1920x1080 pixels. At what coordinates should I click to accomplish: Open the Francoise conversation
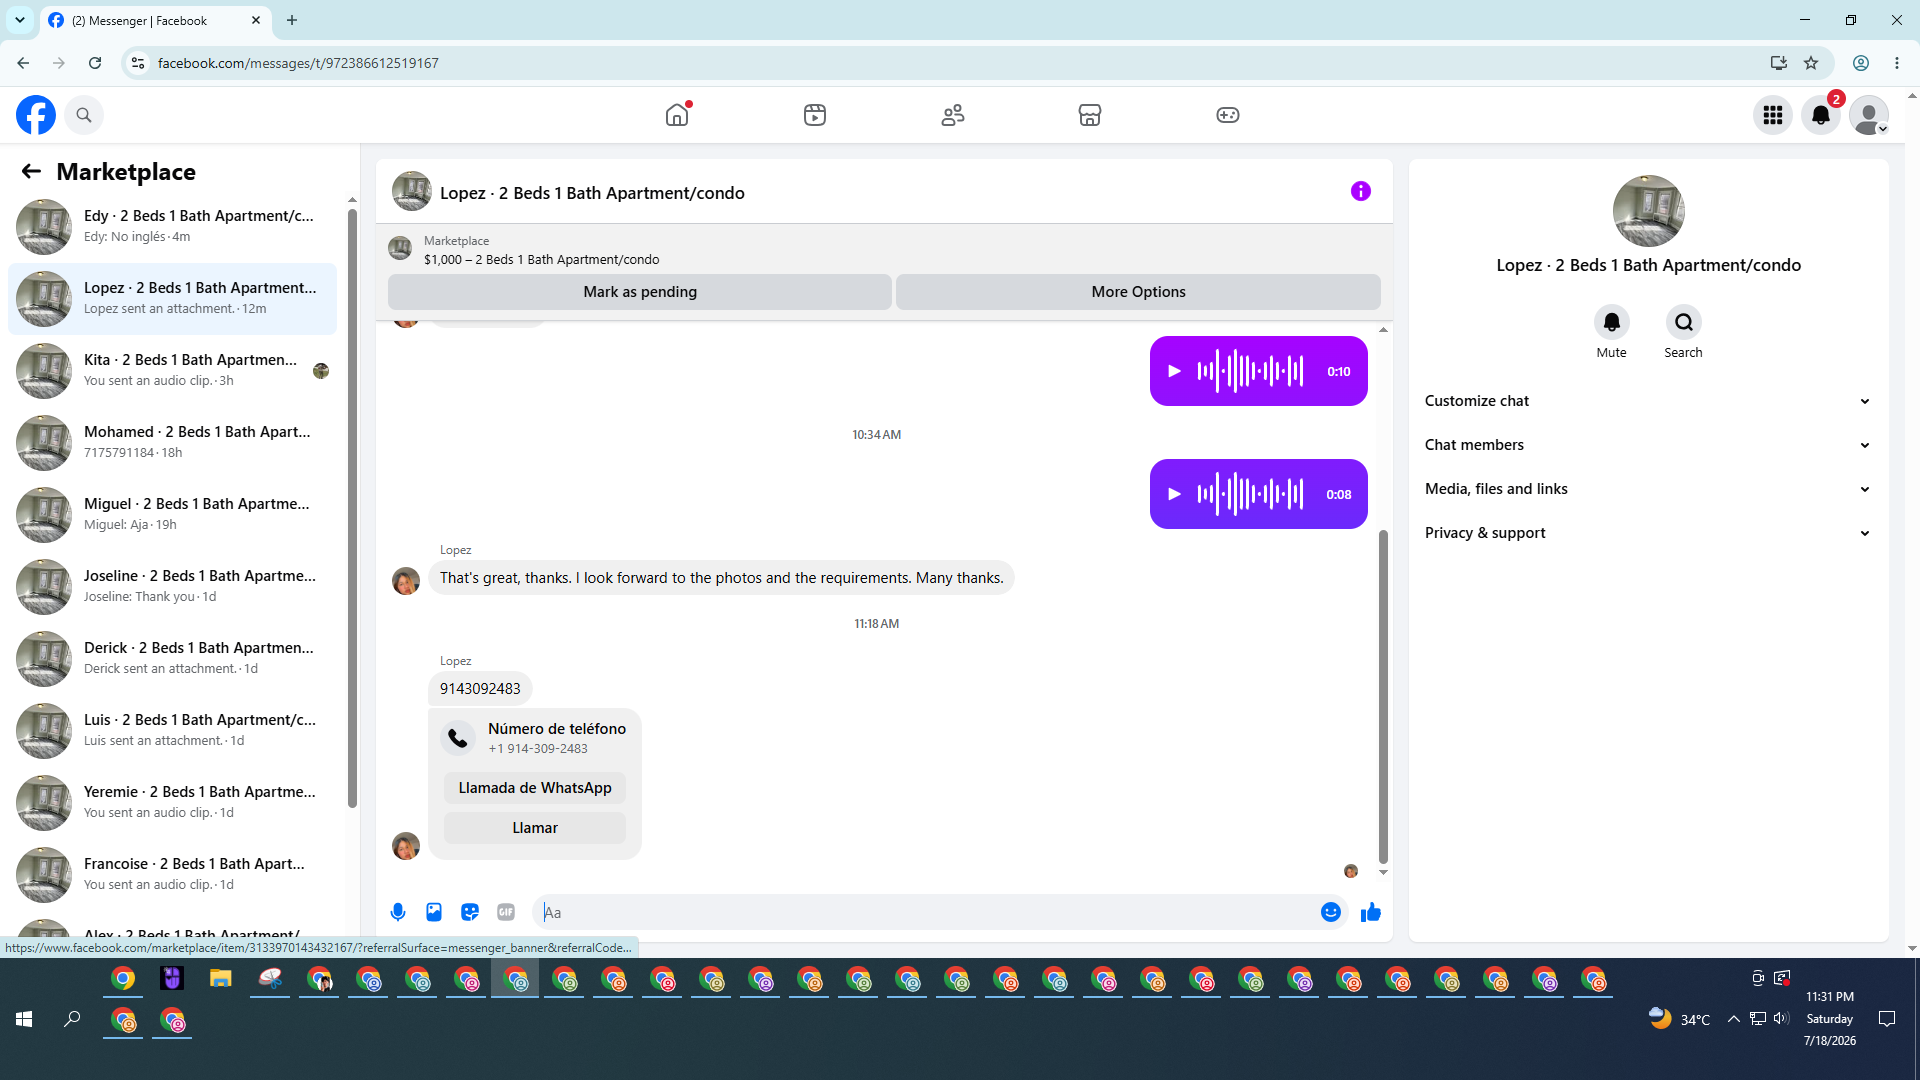173,875
